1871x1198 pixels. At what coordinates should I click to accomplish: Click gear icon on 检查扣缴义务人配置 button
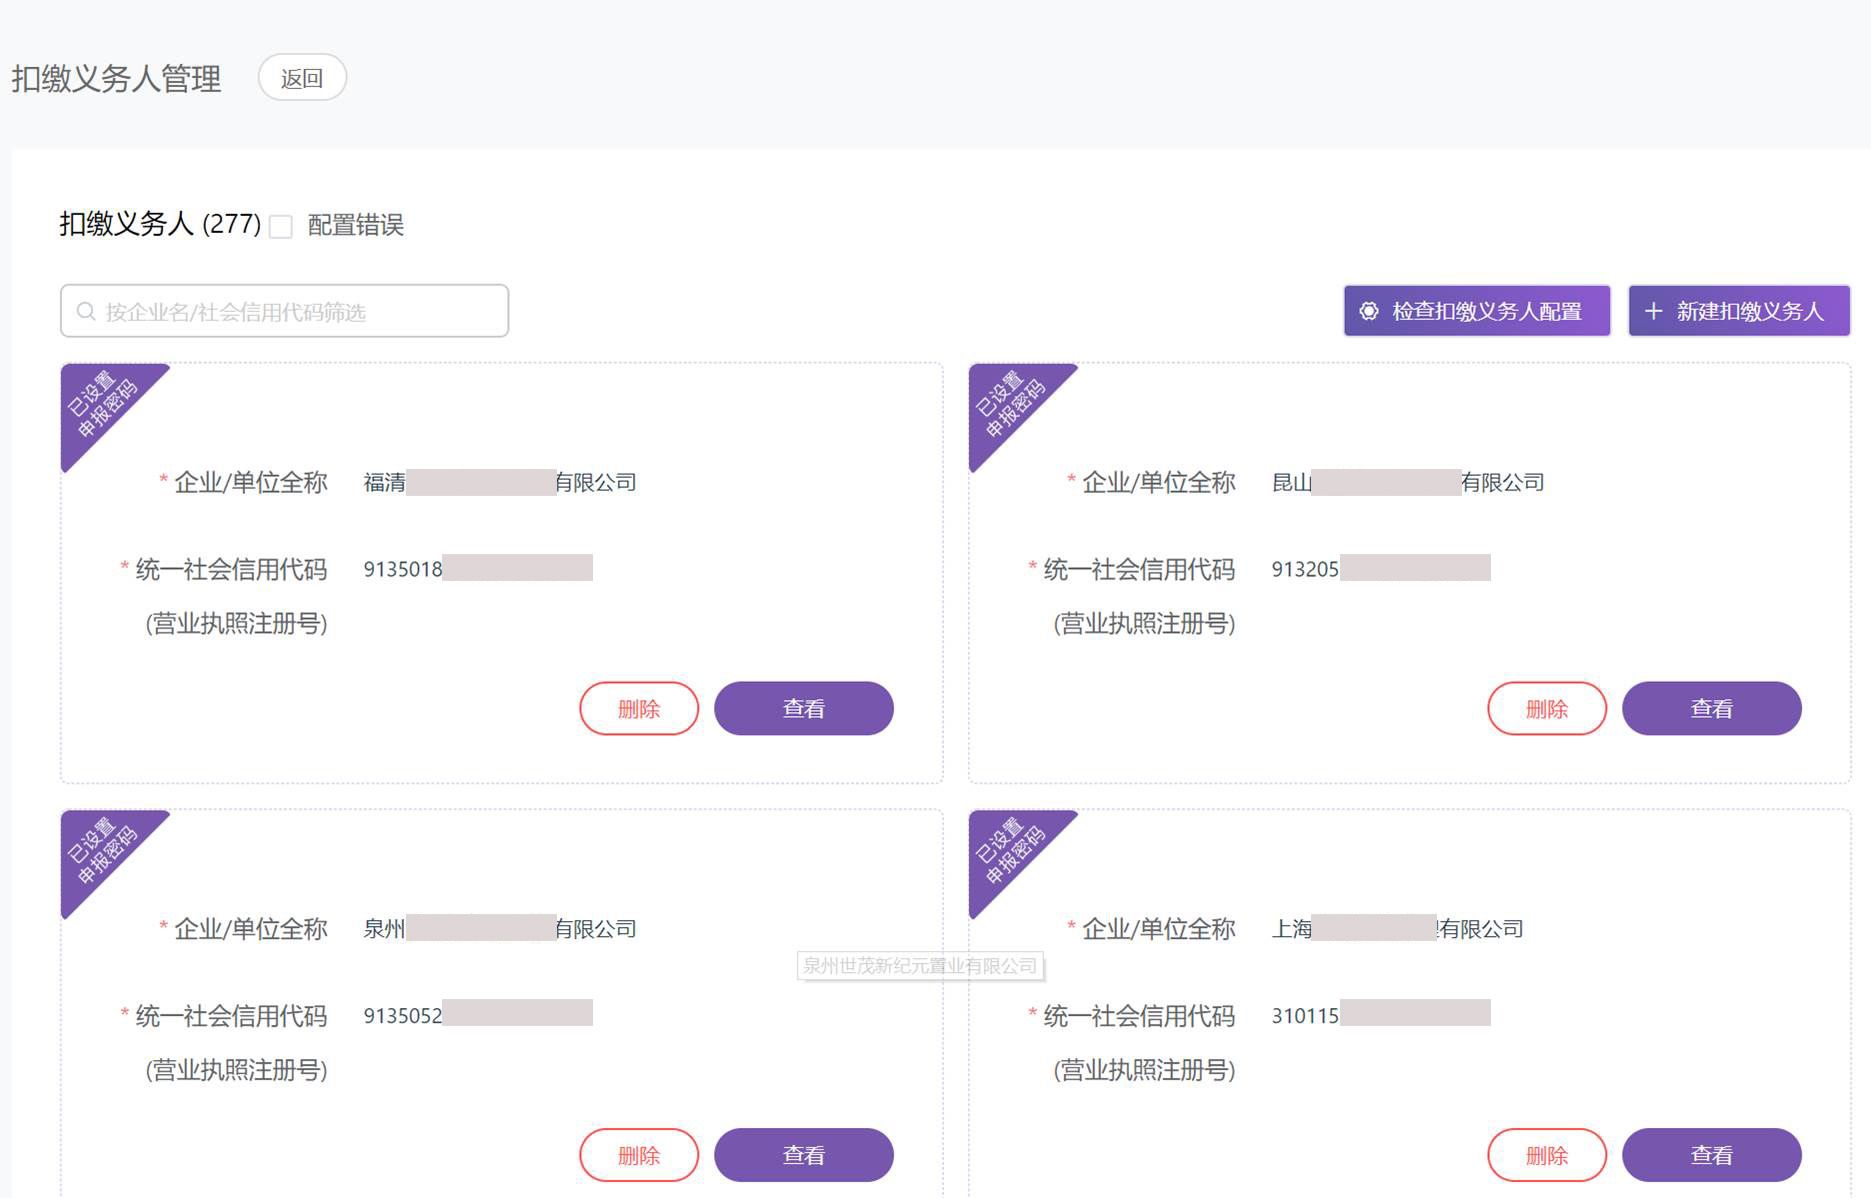coord(1369,312)
